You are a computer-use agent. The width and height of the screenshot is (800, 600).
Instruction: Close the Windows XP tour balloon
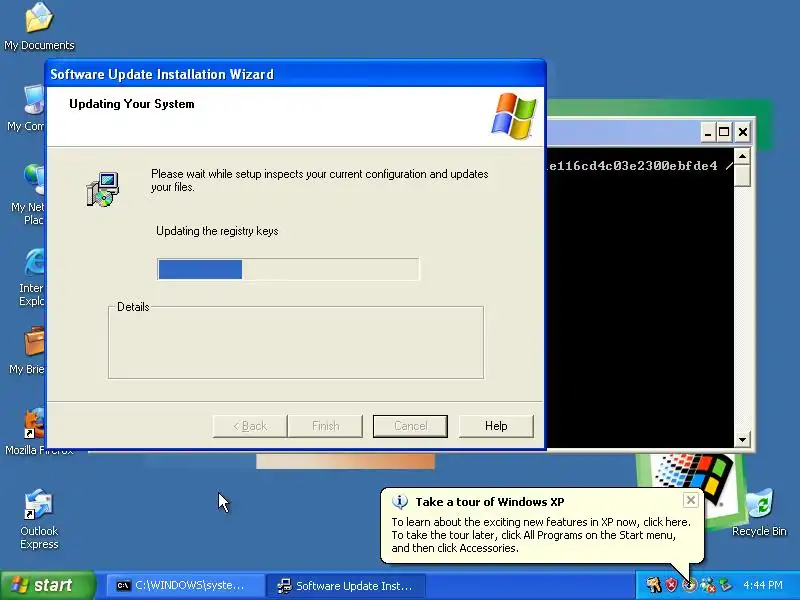pos(690,500)
